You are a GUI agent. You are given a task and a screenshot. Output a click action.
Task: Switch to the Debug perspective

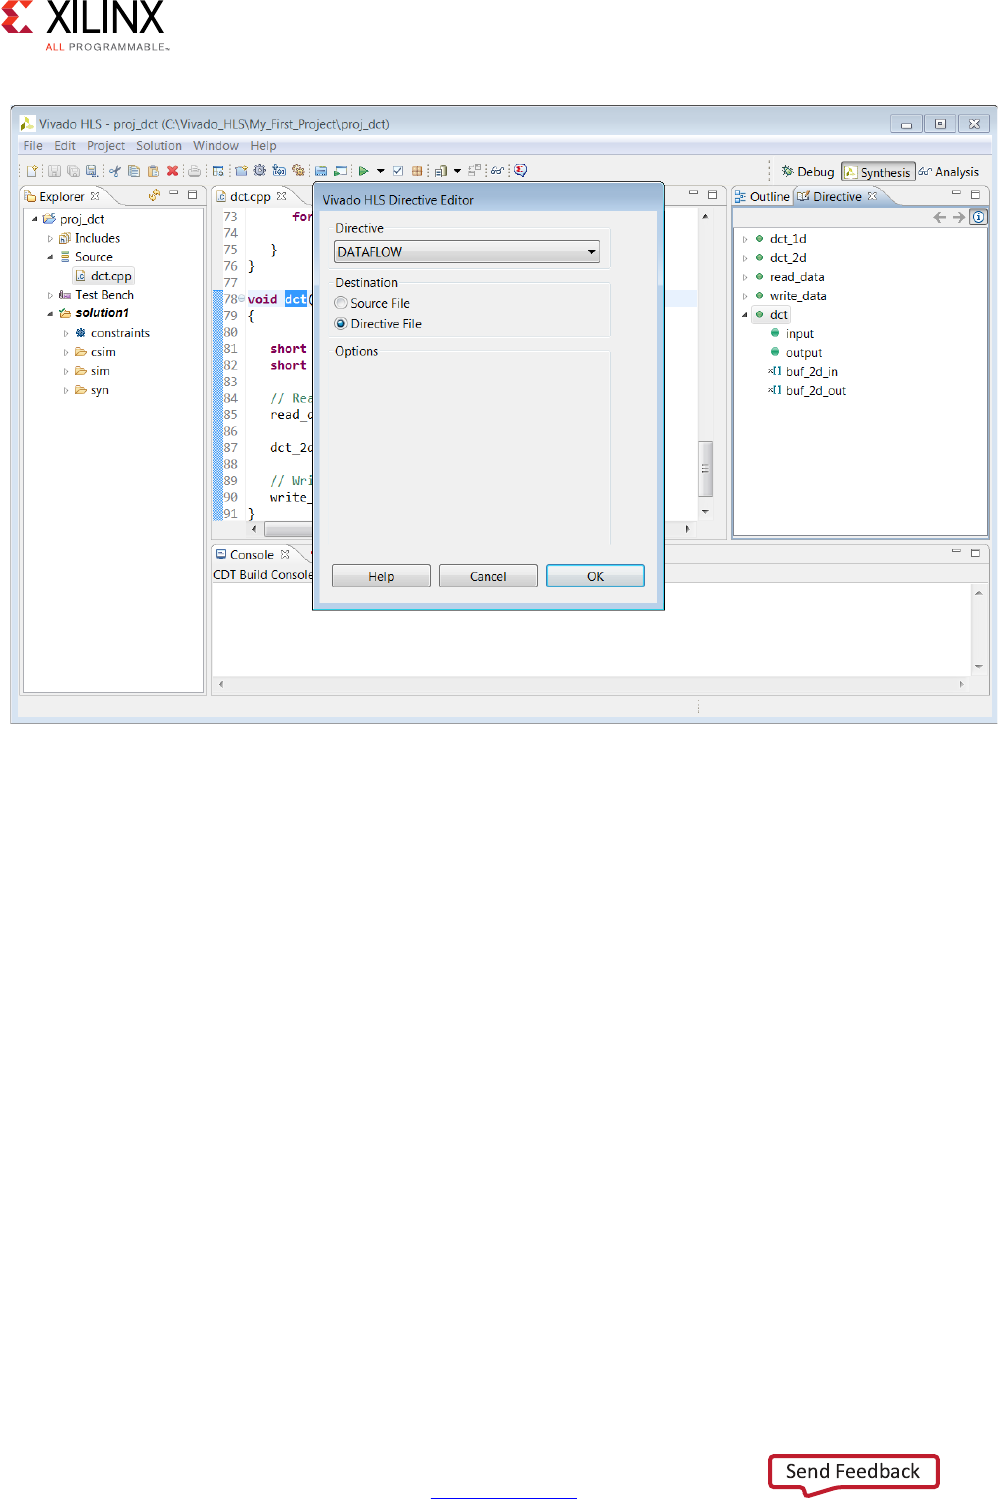pyautogui.click(x=808, y=172)
